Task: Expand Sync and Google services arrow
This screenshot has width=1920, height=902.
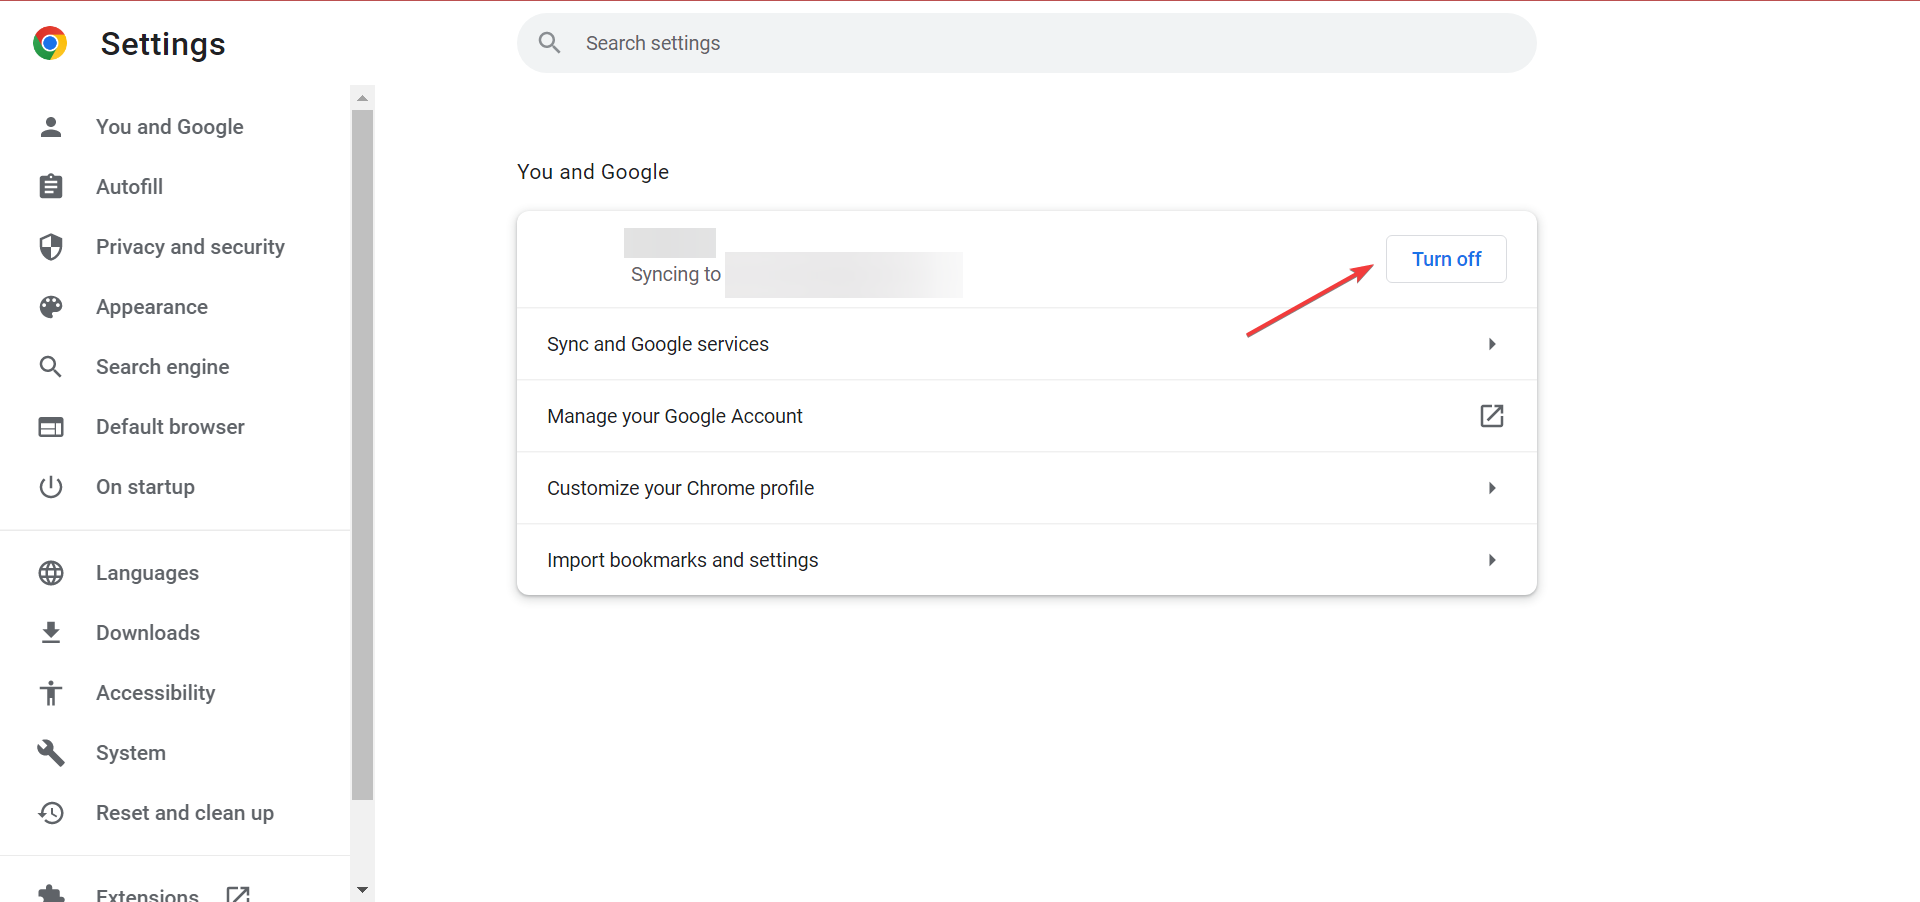Action: (1491, 344)
